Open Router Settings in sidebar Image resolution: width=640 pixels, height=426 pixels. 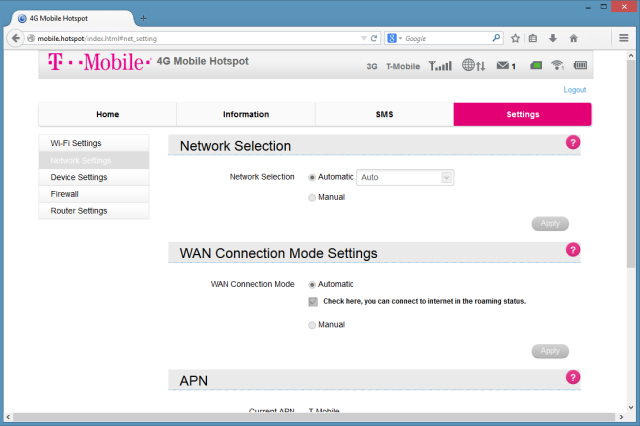[94, 211]
